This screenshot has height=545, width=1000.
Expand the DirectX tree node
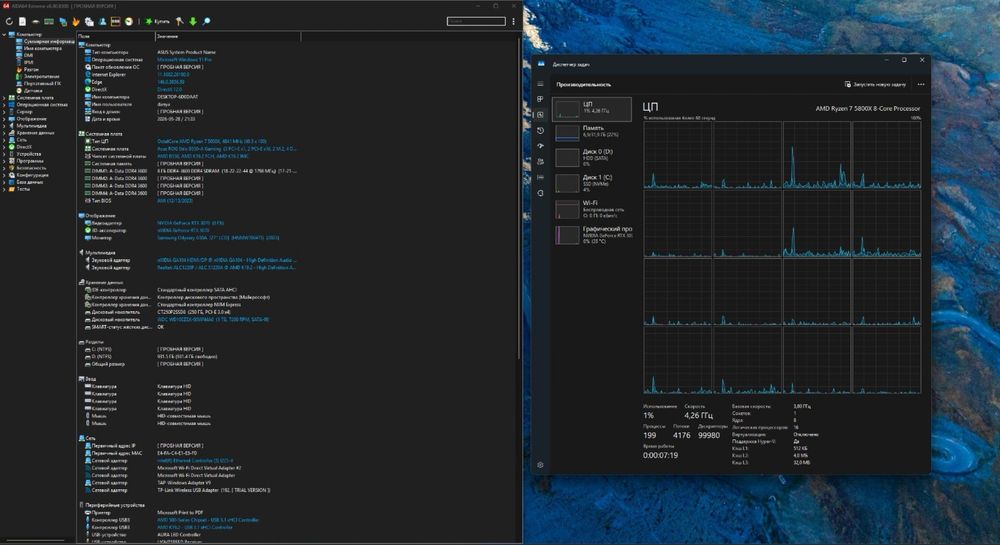pyautogui.click(x=4, y=147)
